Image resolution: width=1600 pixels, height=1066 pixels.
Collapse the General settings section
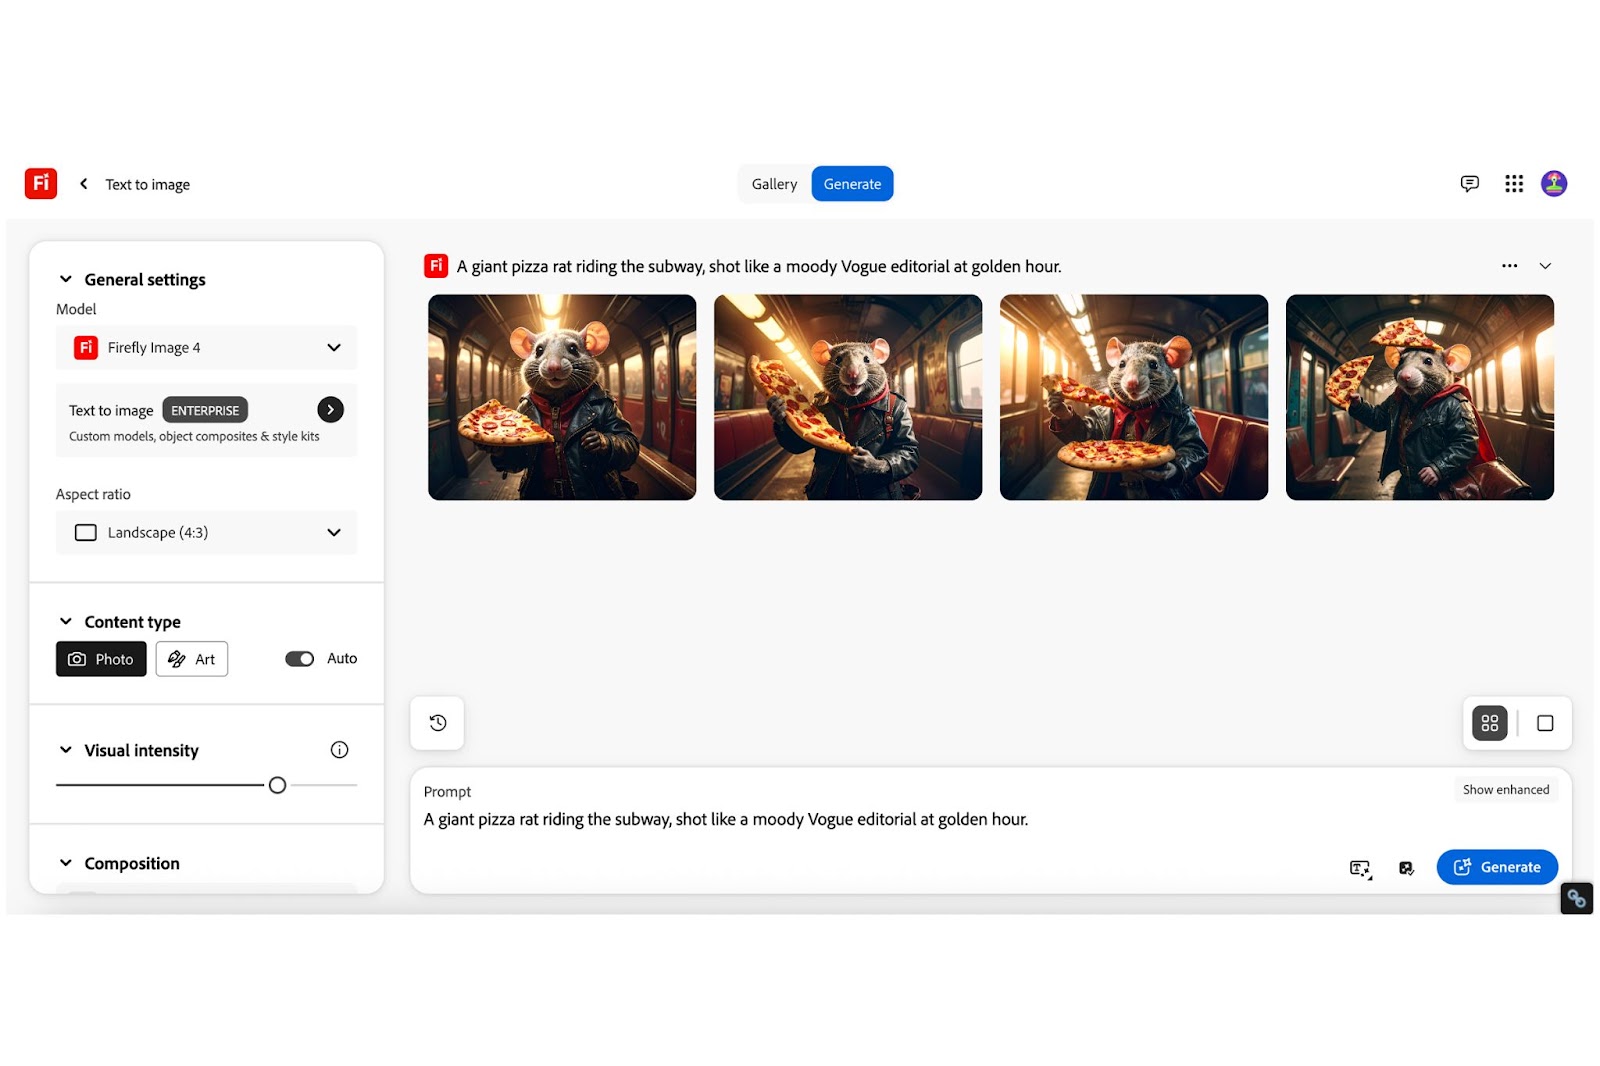click(66, 280)
